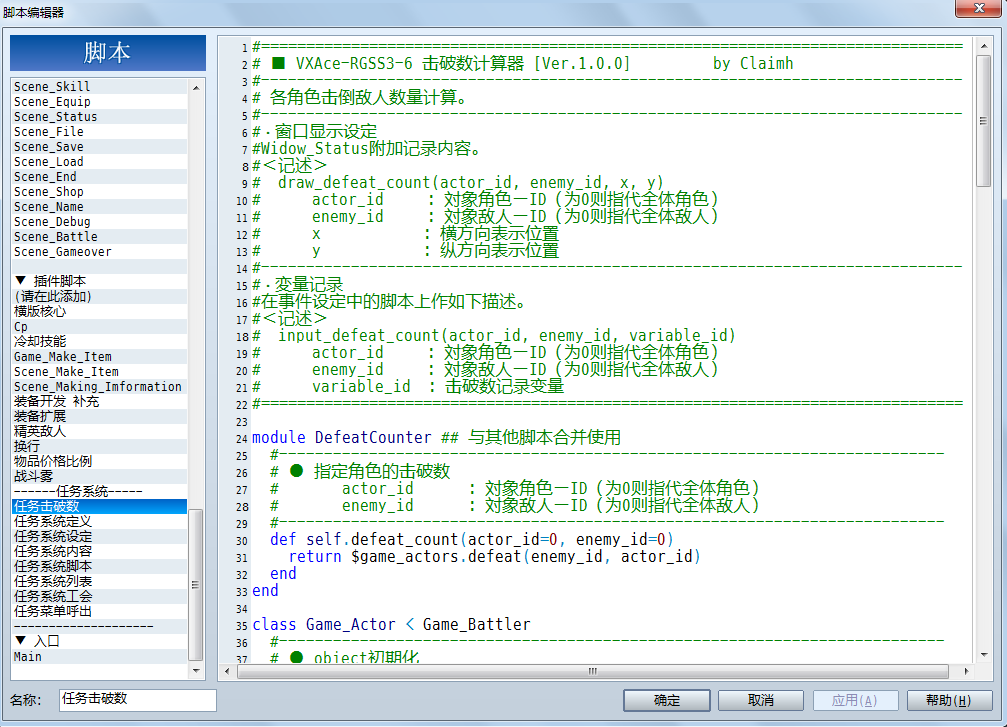
Task: Select the Scene_Shop script
Action: pyautogui.click(x=100, y=191)
